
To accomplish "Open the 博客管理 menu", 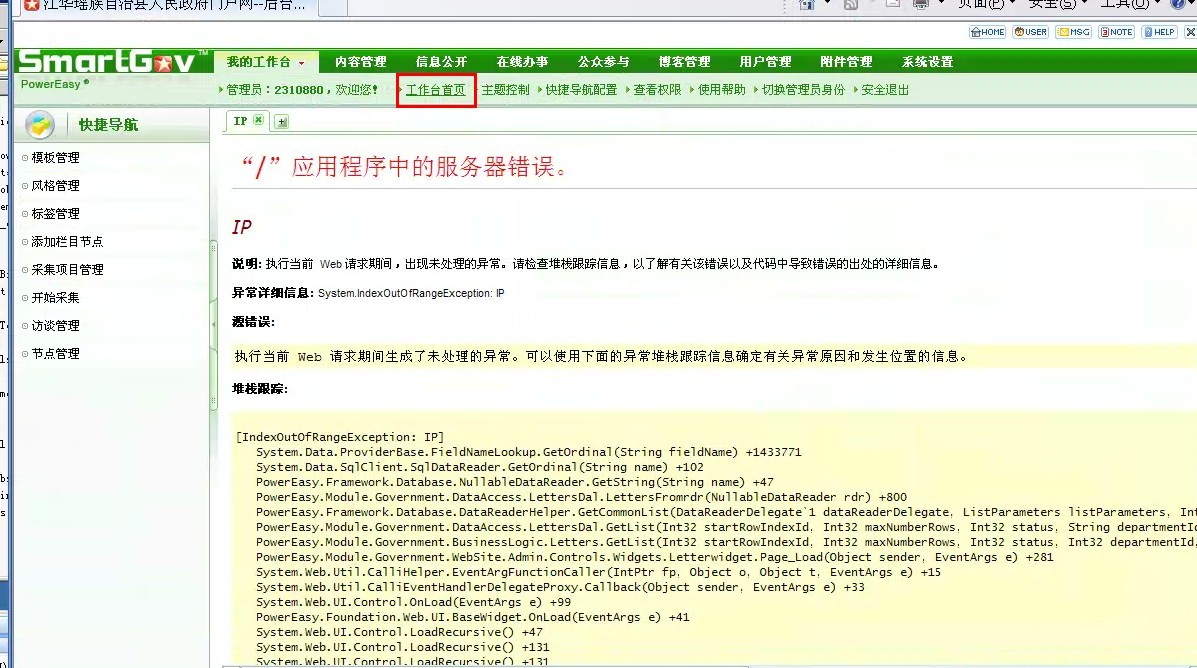I will [x=684, y=62].
